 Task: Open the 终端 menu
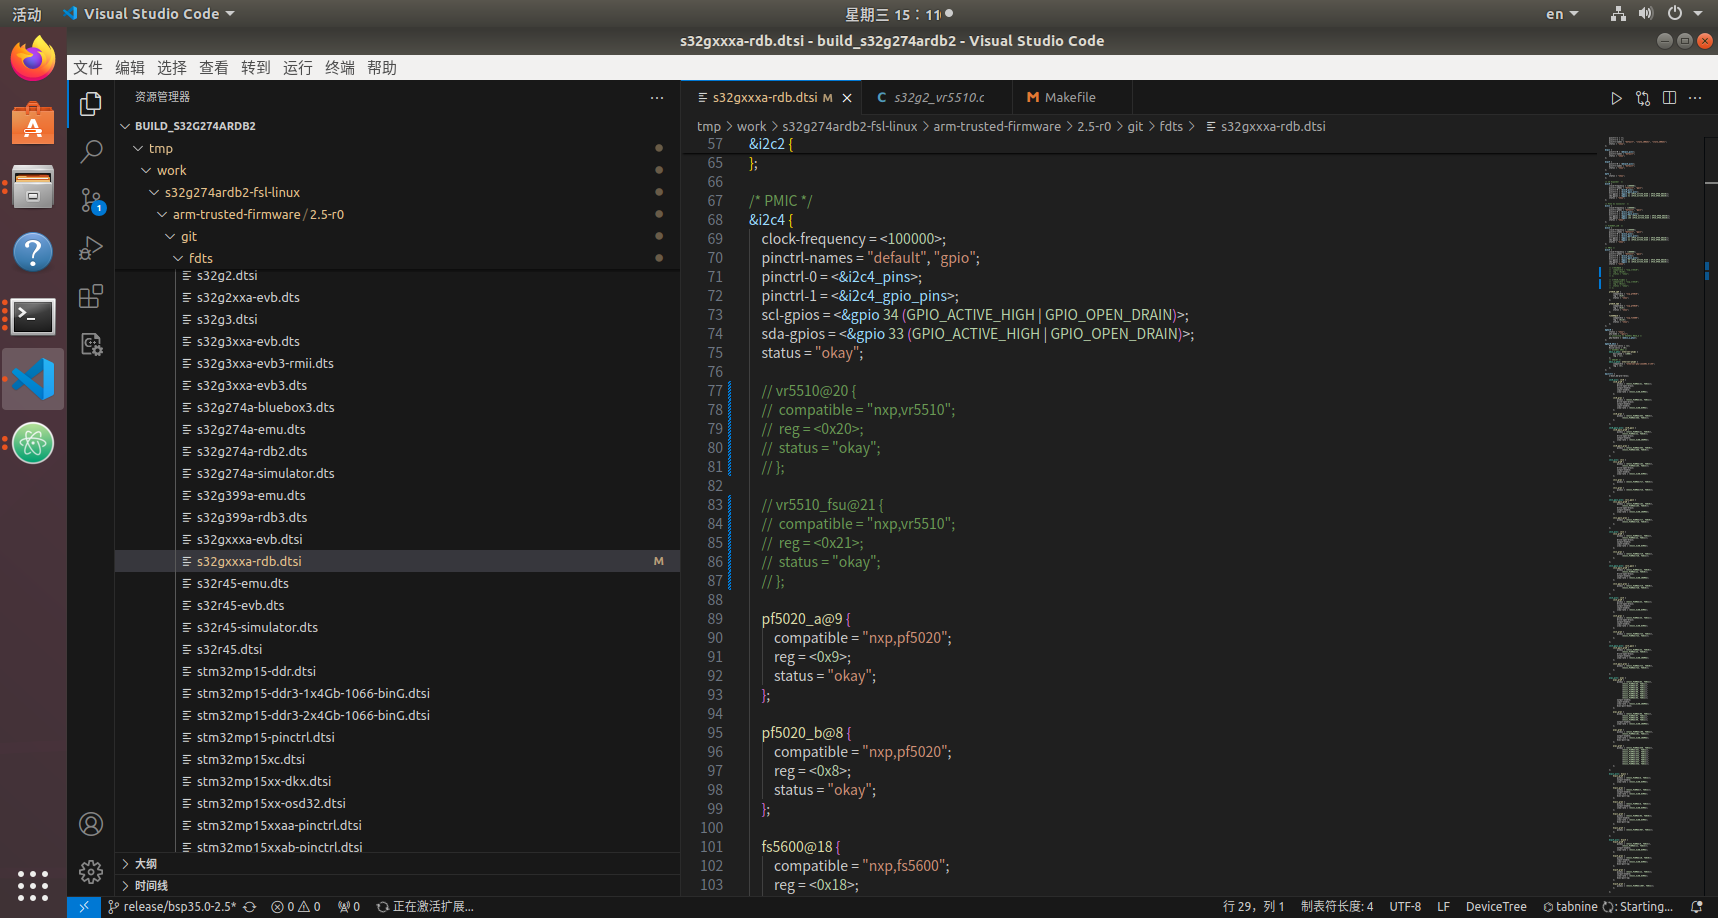click(340, 68)
